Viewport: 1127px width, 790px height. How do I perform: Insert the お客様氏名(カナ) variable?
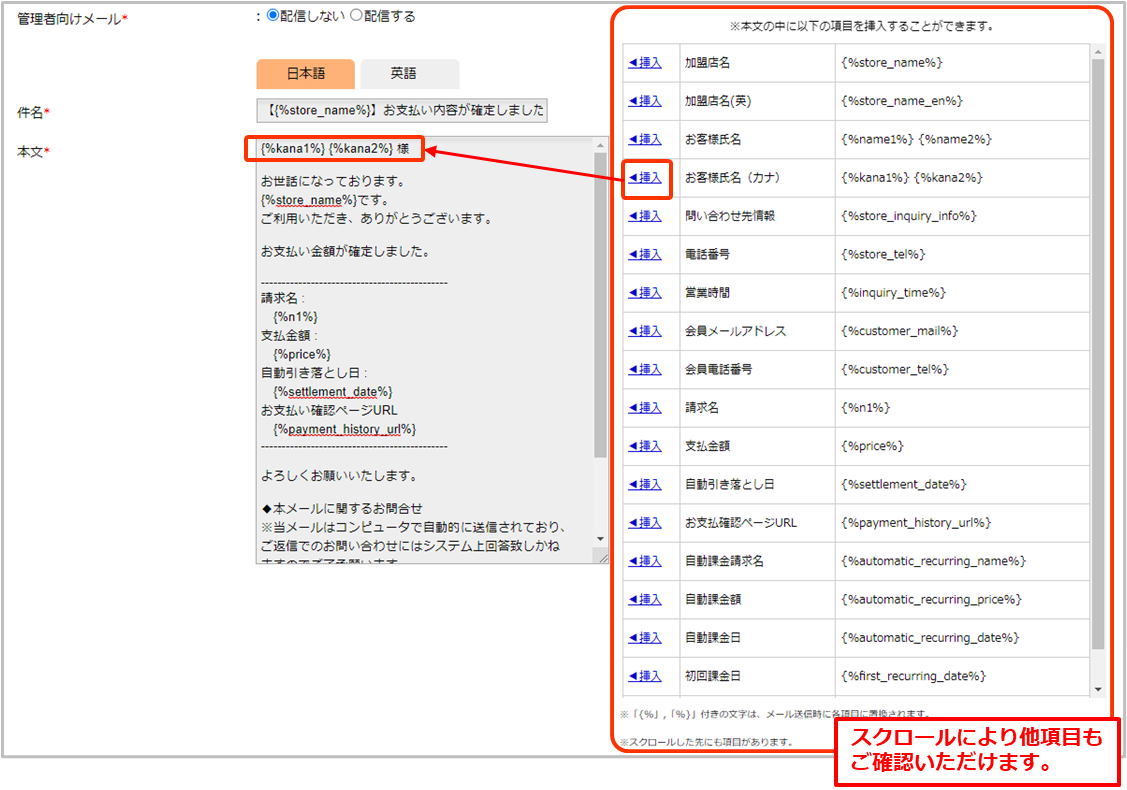[645, 178]
